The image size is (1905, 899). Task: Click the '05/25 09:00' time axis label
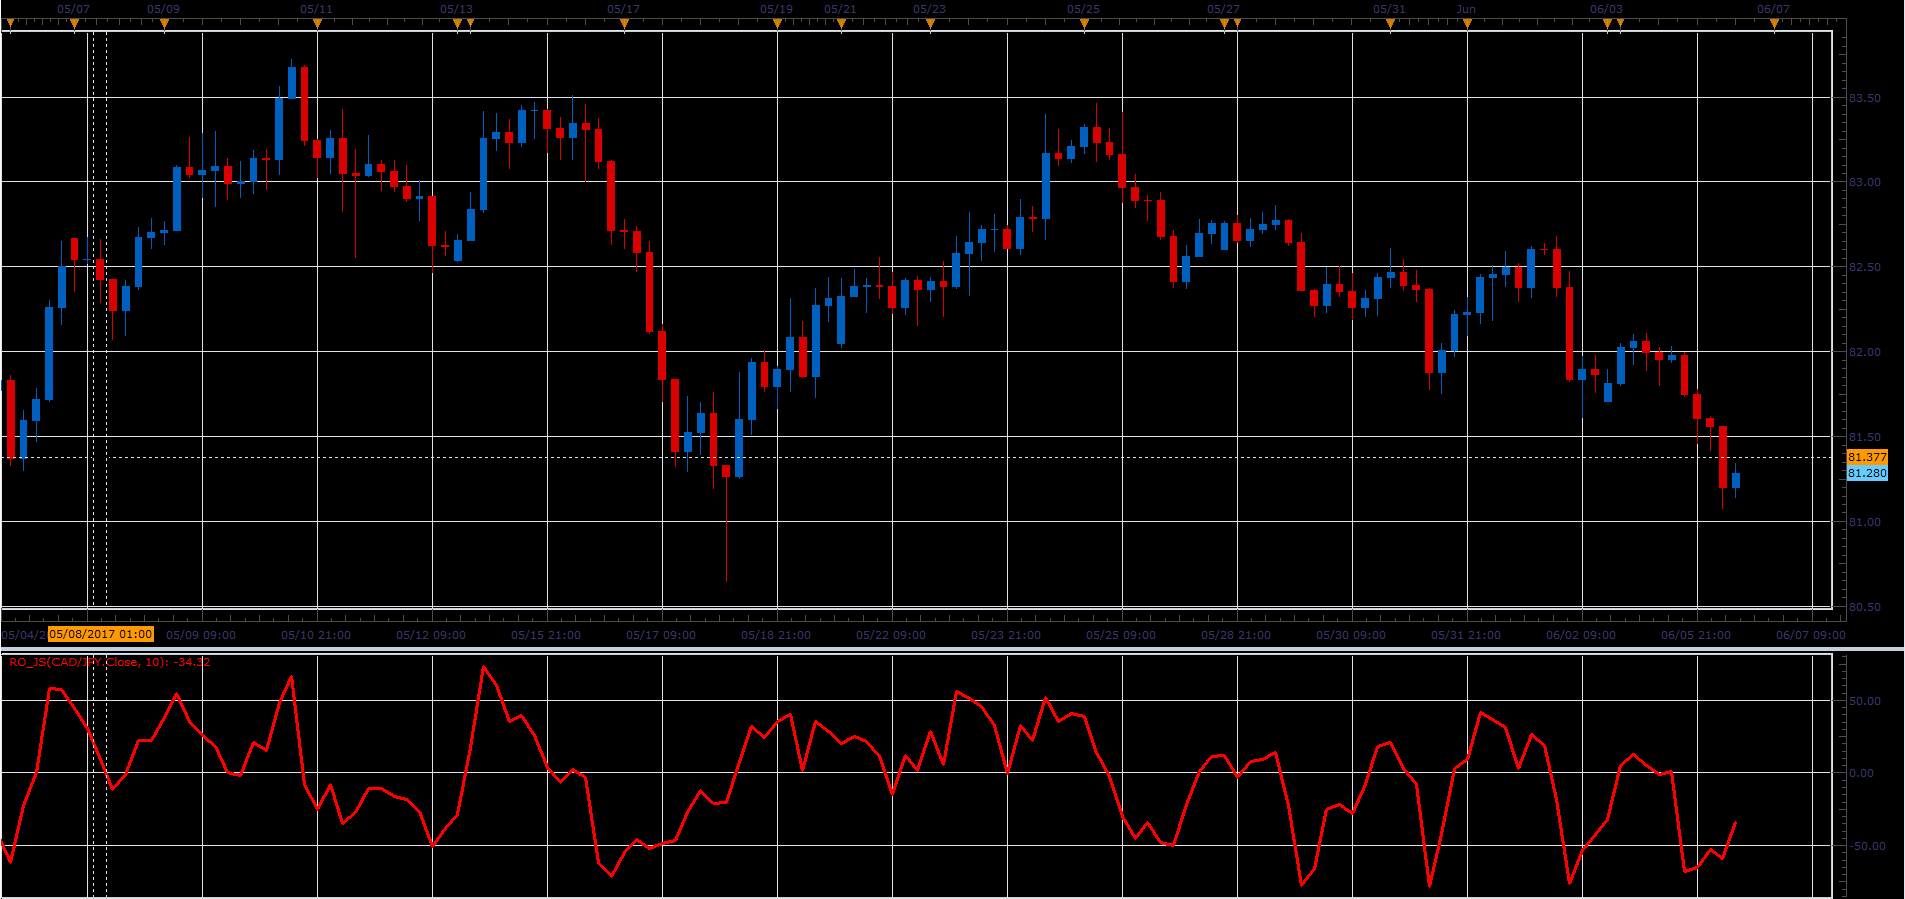[1121, 635]
